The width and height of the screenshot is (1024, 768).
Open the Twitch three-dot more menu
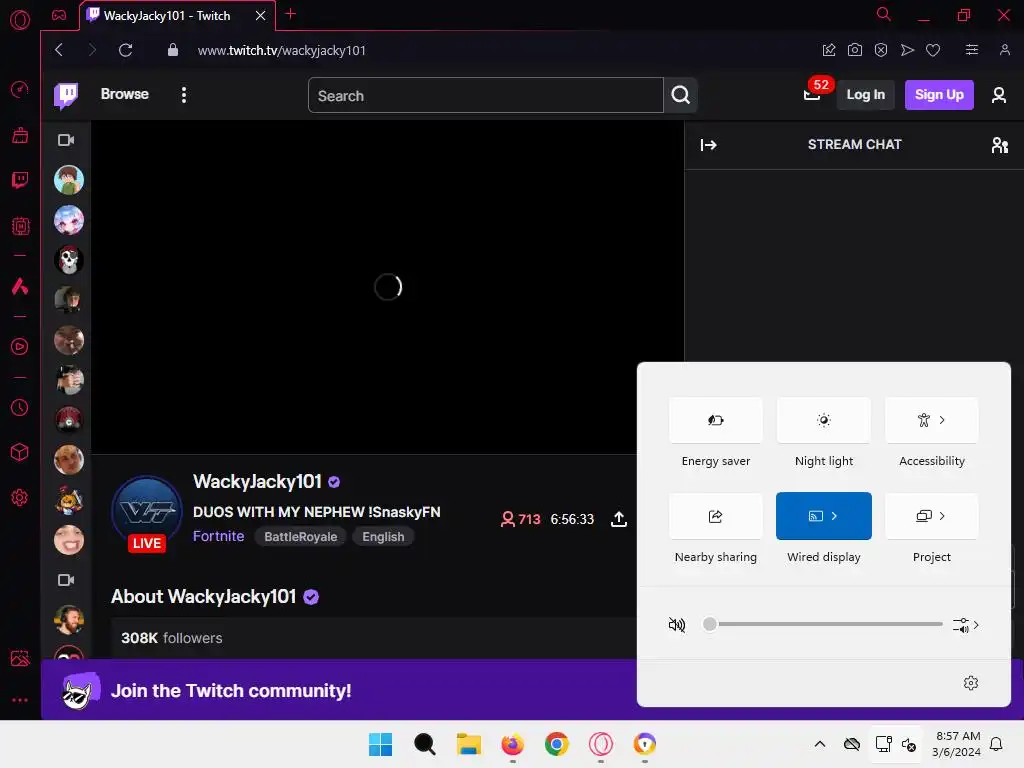184,95
